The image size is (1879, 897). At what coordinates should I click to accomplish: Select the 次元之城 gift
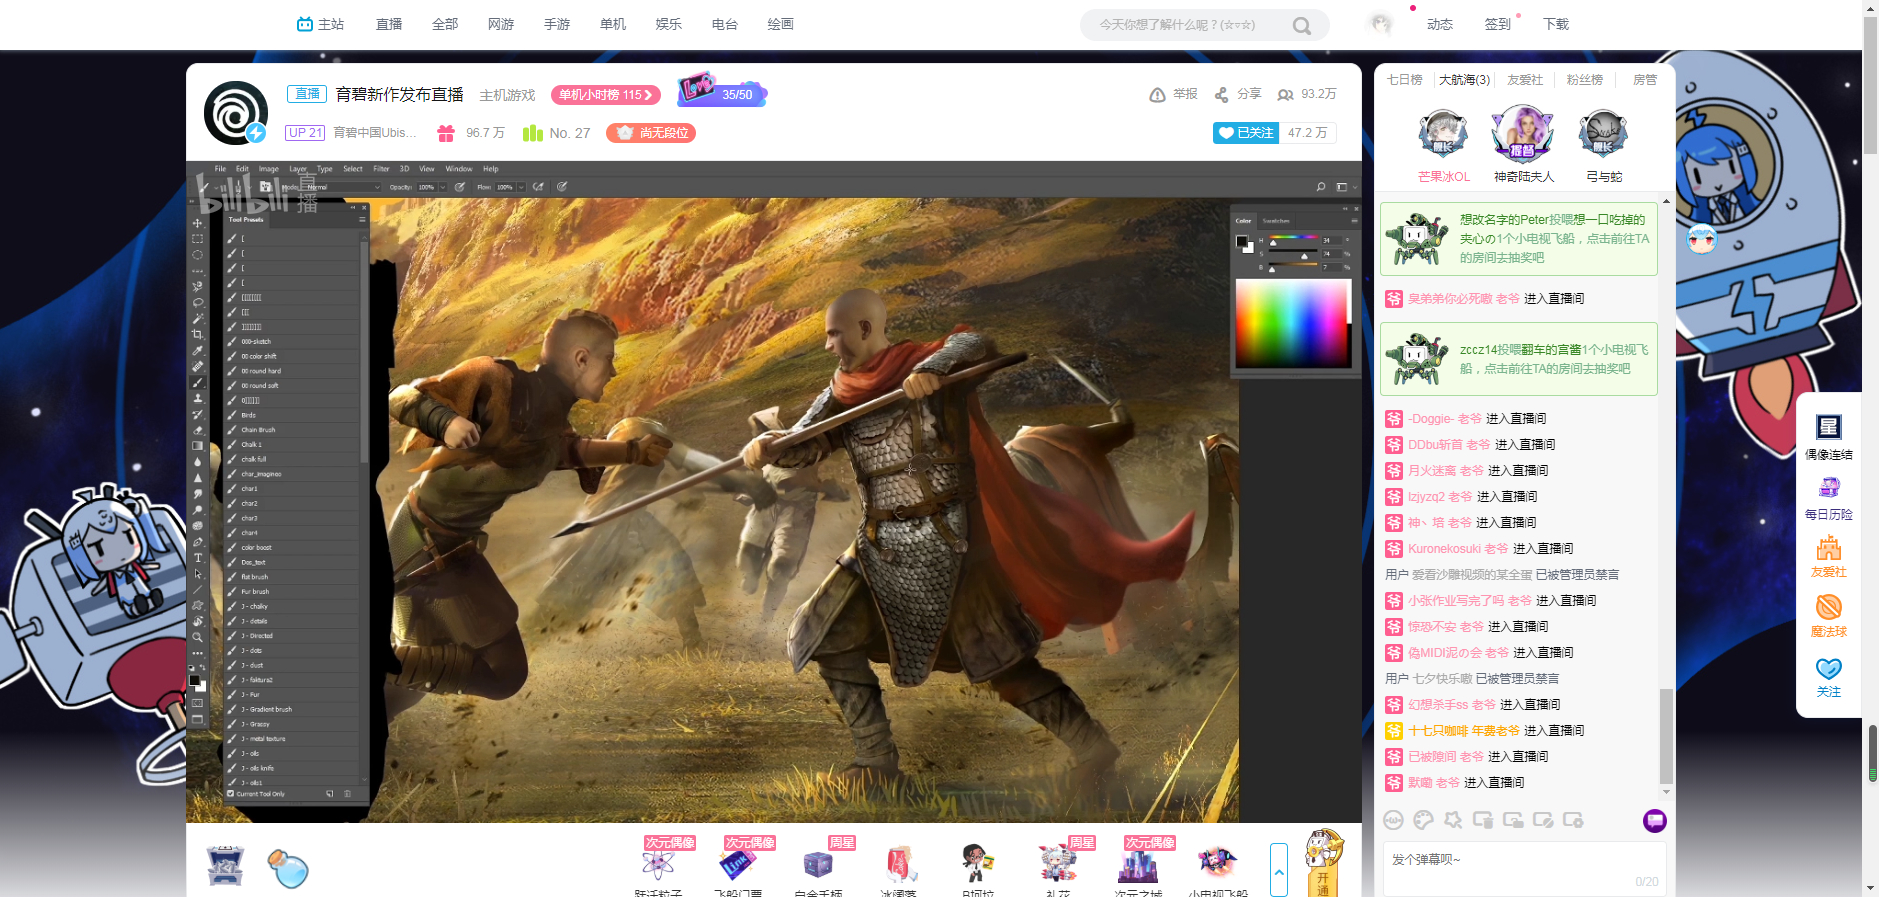[x=1138, y=866]
